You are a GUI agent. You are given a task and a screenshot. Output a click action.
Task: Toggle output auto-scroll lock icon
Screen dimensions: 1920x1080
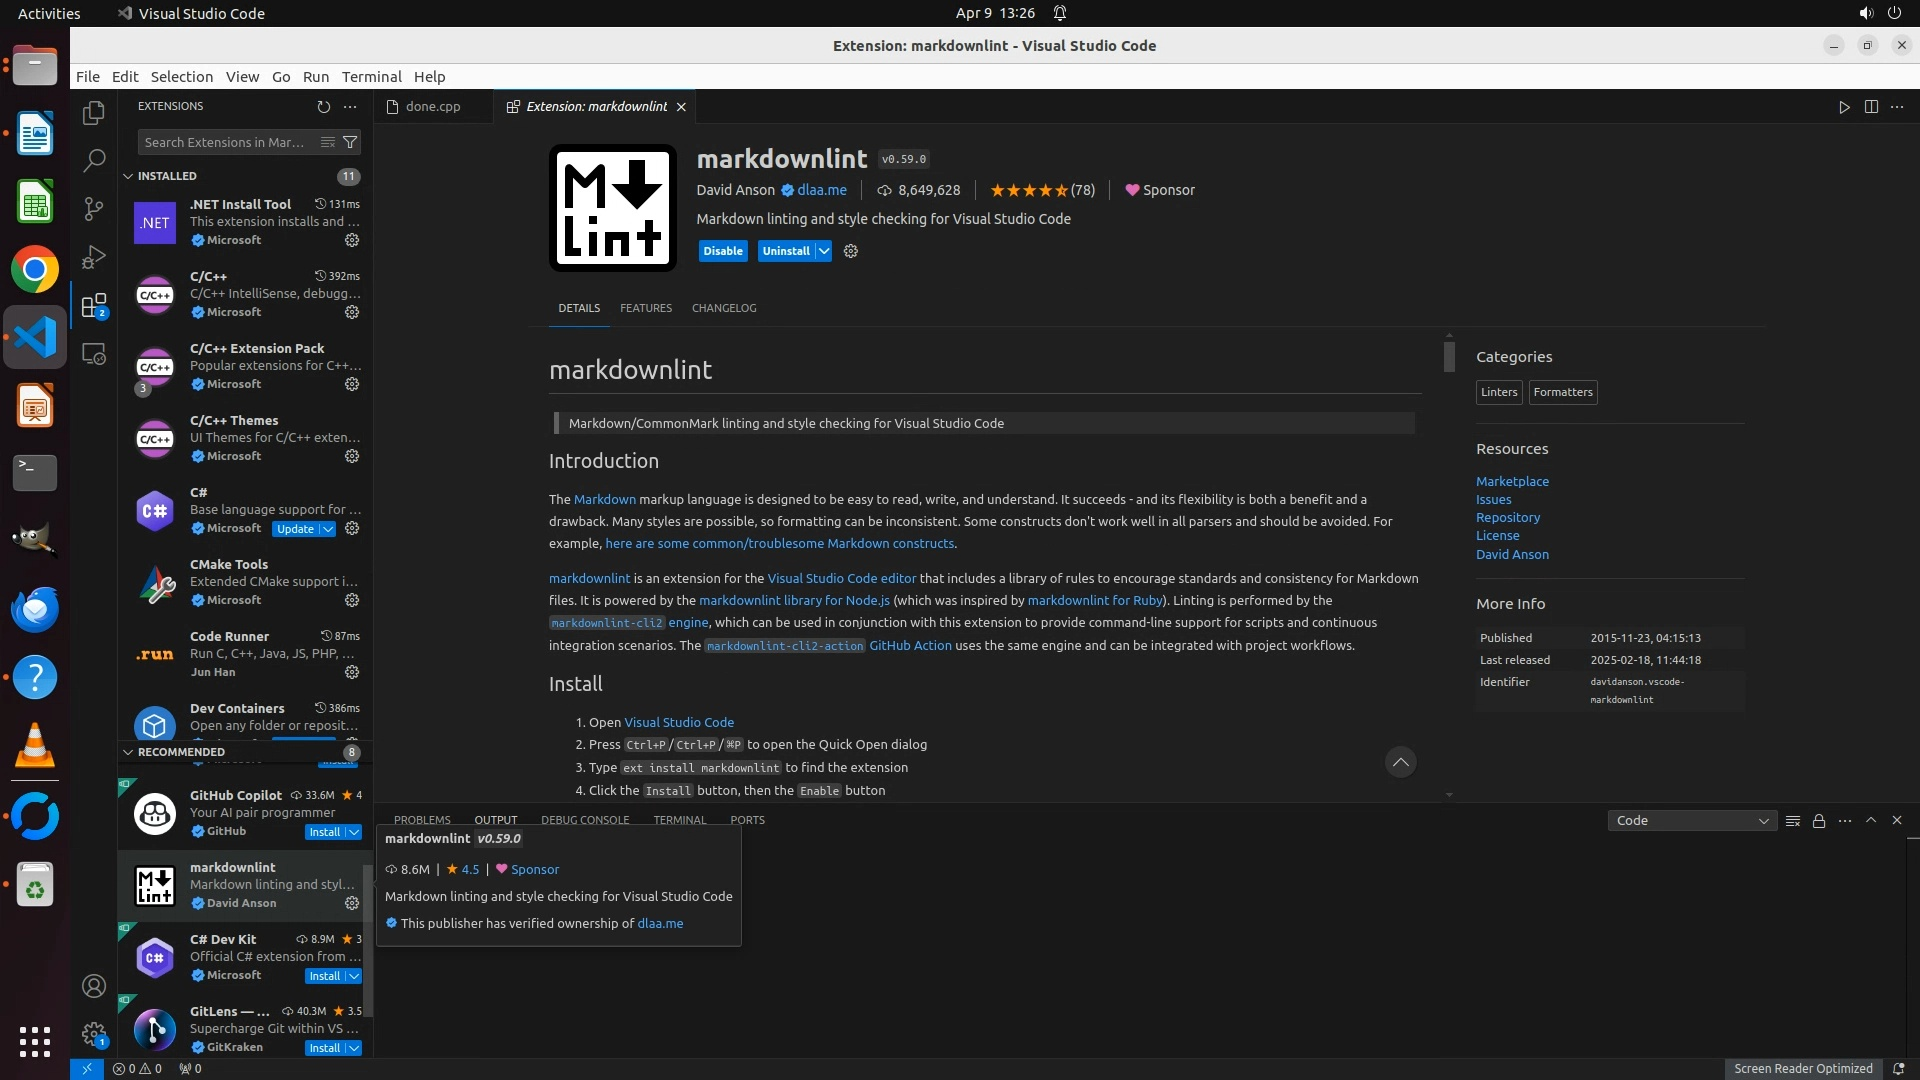coord(1819,821)
